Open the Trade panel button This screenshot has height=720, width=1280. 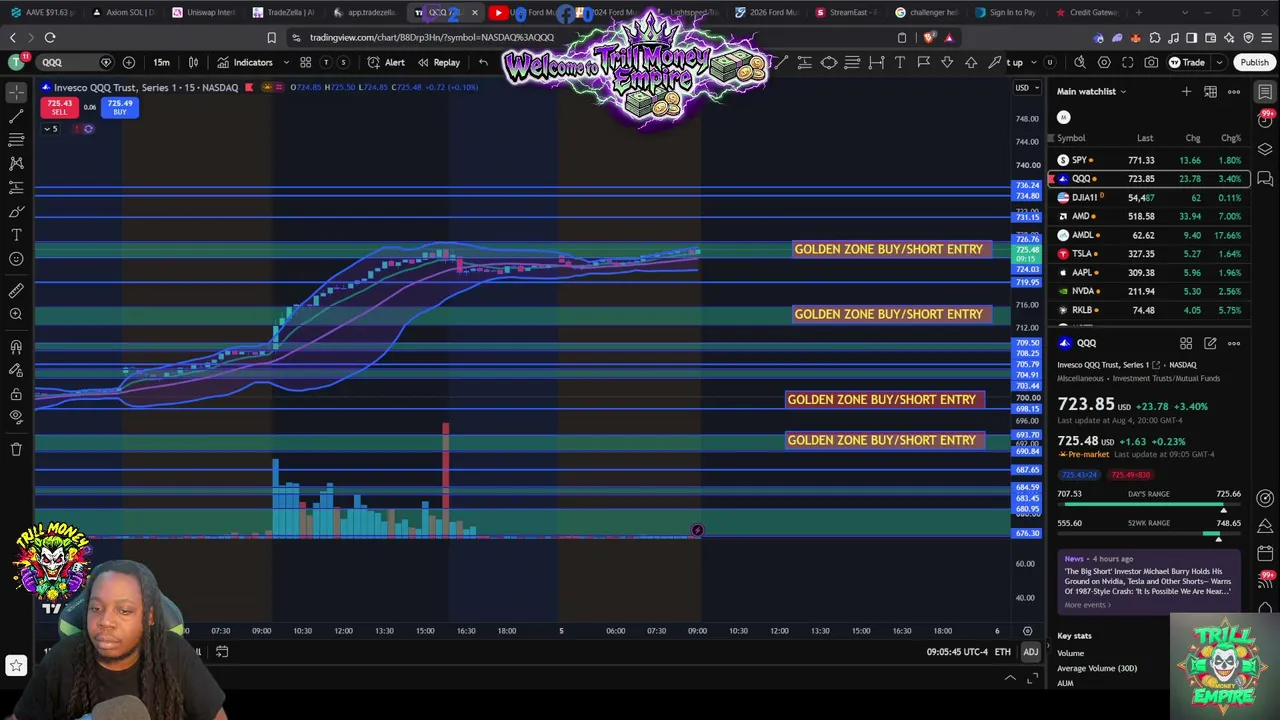coord(1187,62)
